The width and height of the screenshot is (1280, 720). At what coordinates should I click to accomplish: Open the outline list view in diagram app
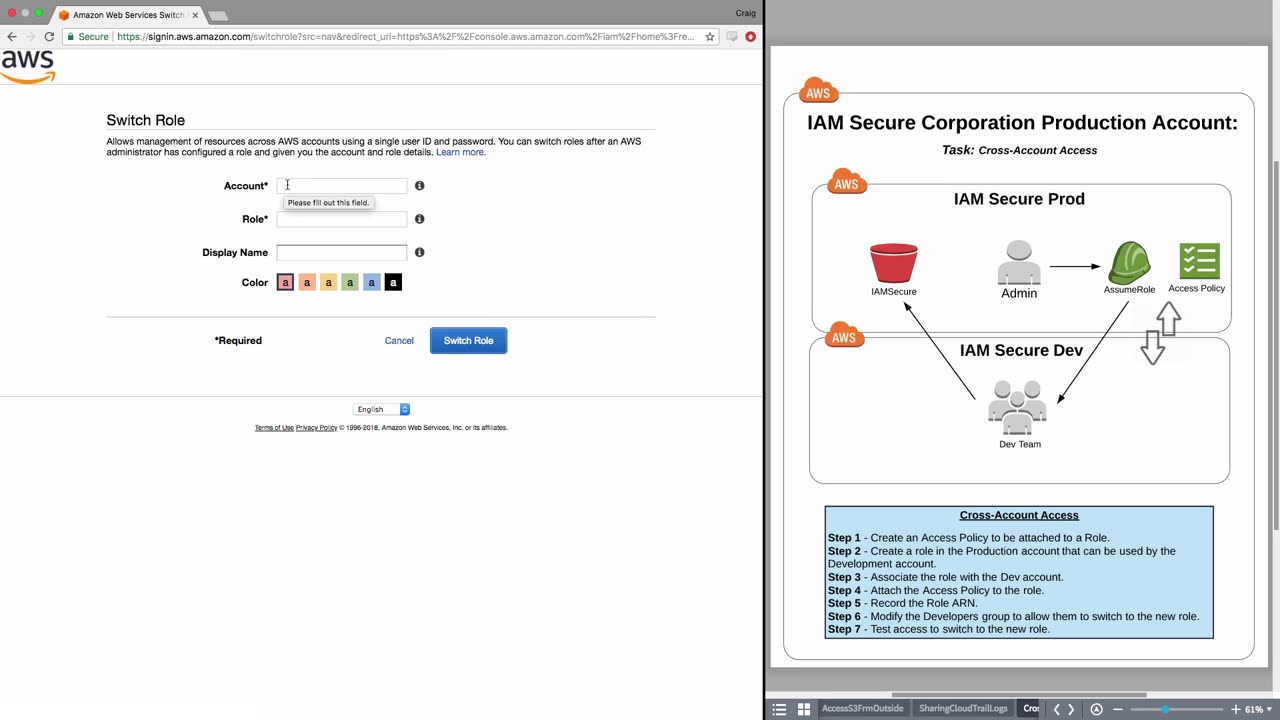coord(780,709)
